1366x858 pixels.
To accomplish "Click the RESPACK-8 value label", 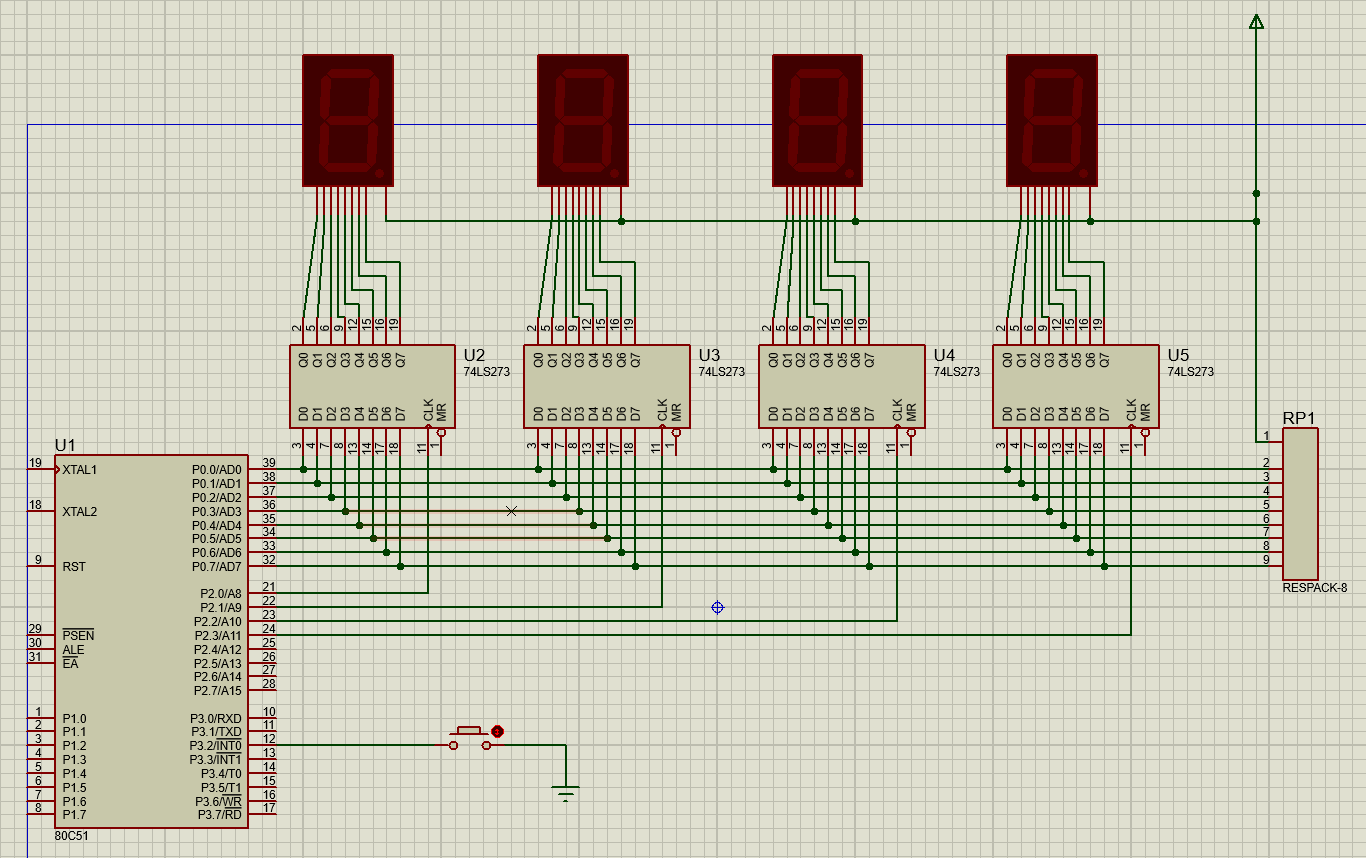I will coord(1315,588).
